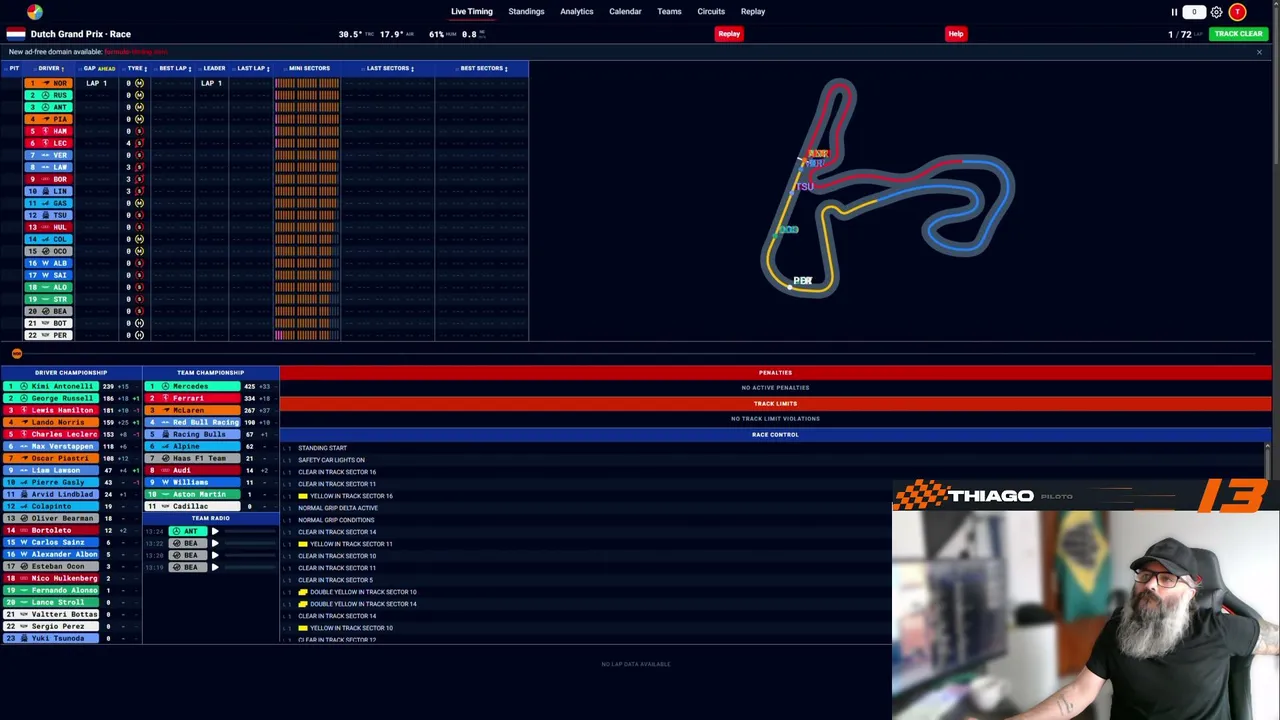Click Mercedes logo in team championship list

tap(166, 386)
